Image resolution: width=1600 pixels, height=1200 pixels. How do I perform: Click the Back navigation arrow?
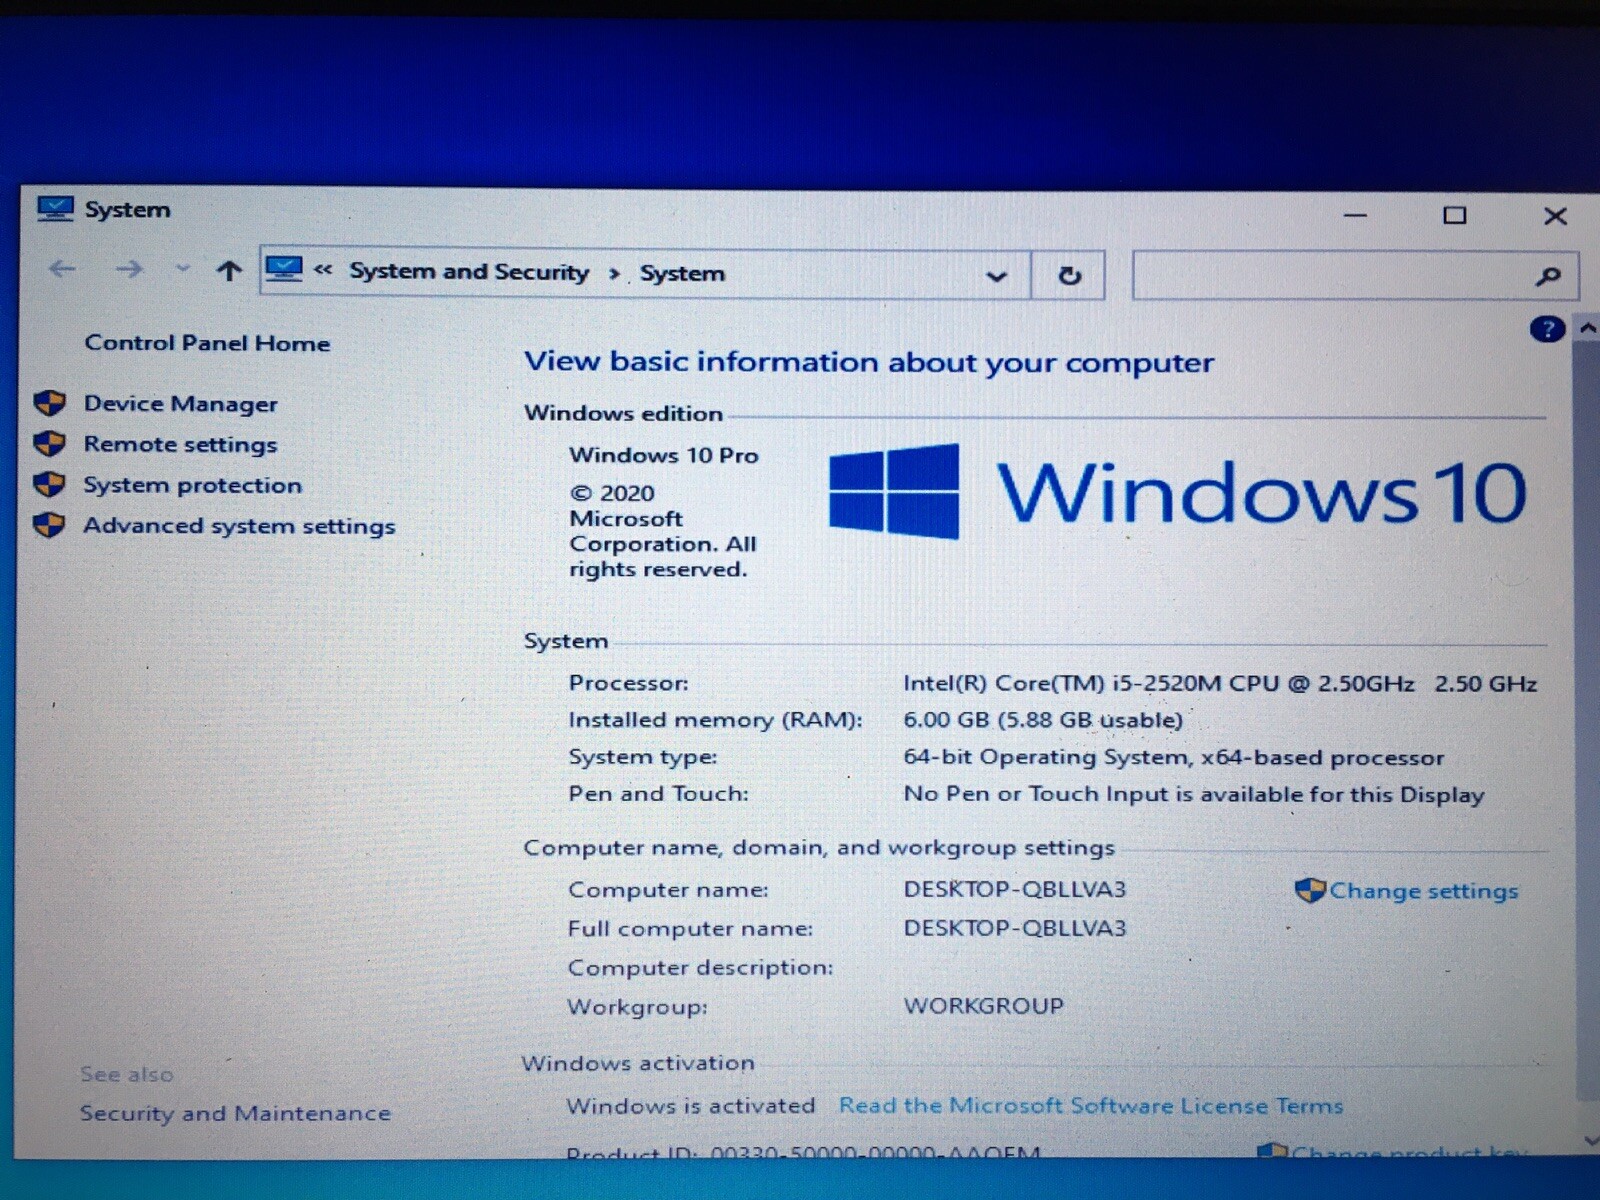pyautogui.click(x=62, y=269)
